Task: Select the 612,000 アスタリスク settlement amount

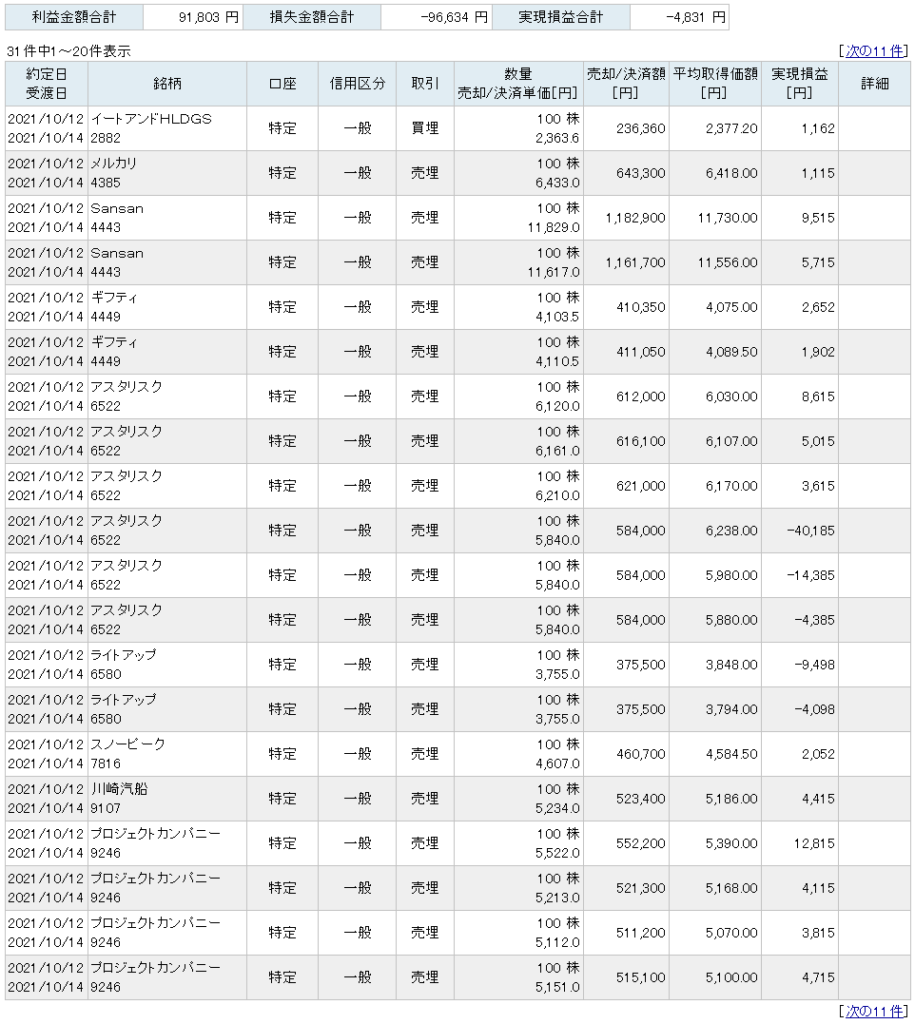Action: 641,396
